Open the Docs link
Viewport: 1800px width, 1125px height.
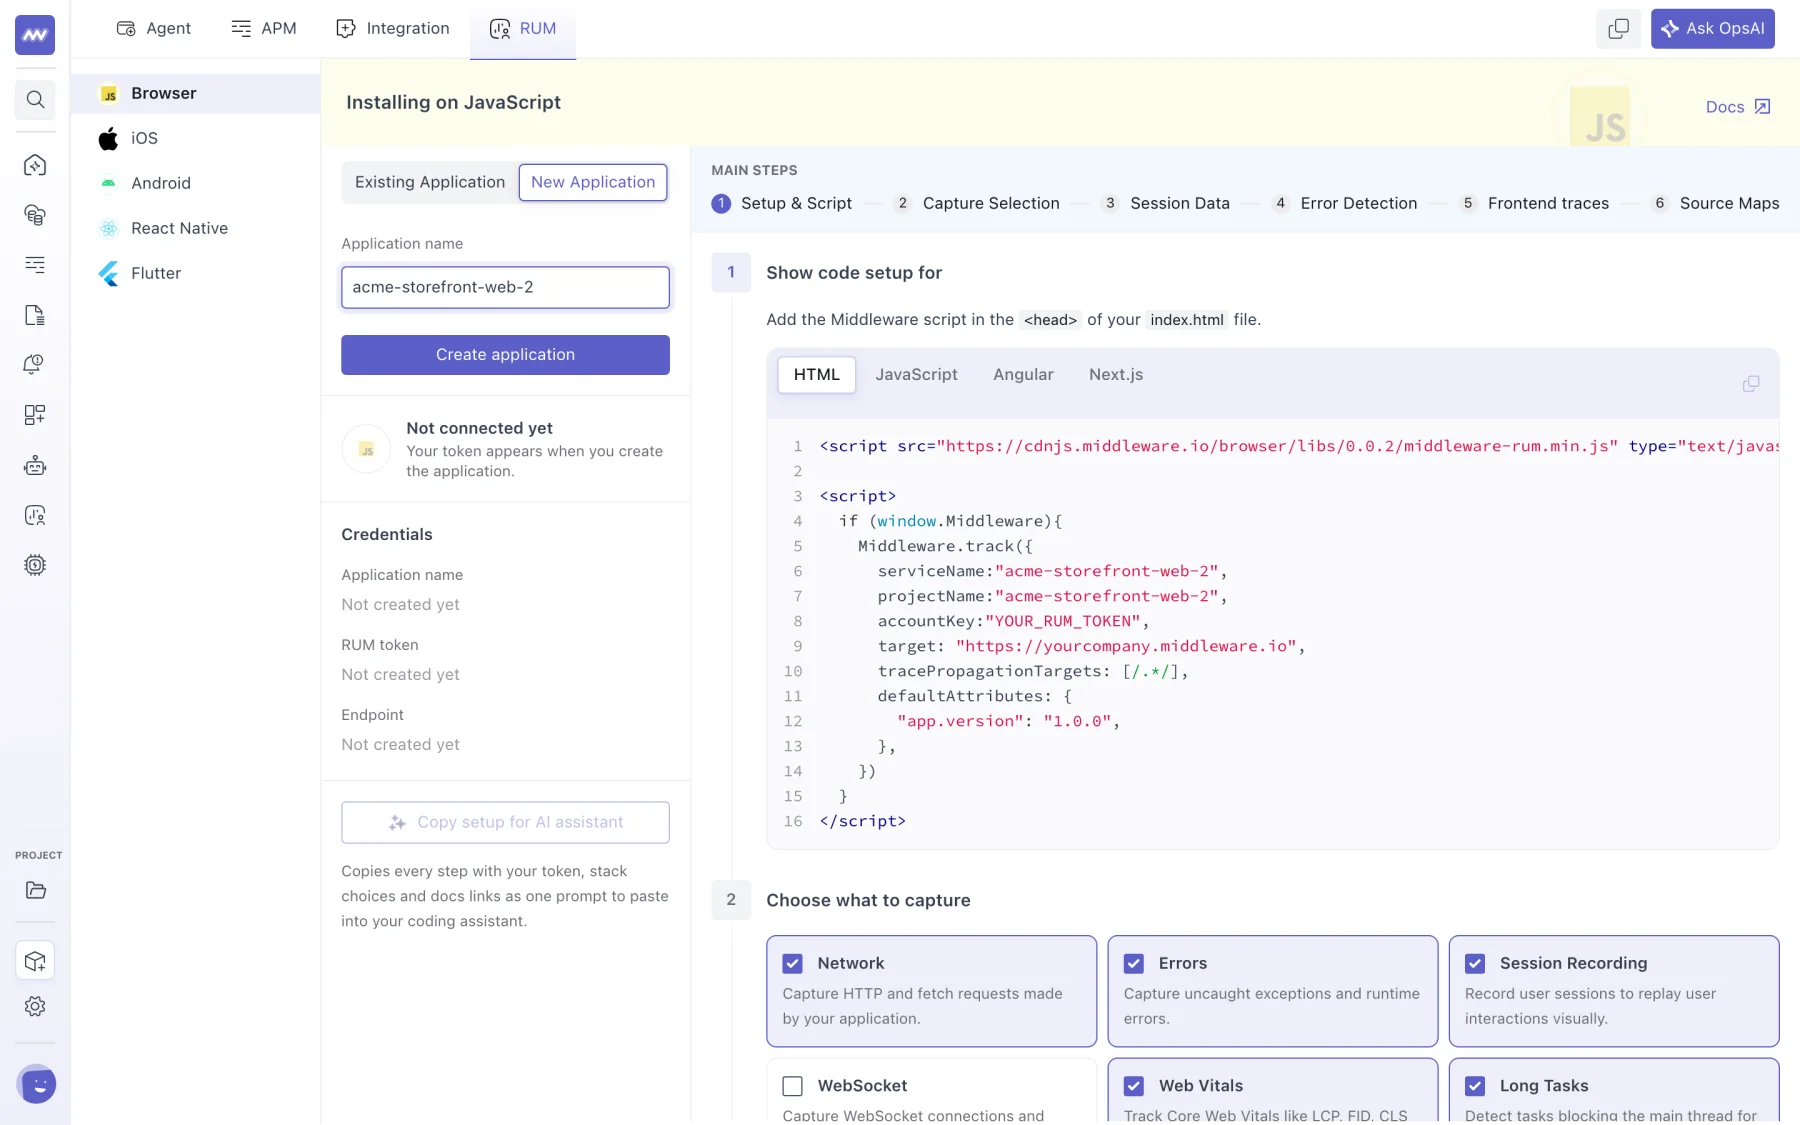point(1738,107)
